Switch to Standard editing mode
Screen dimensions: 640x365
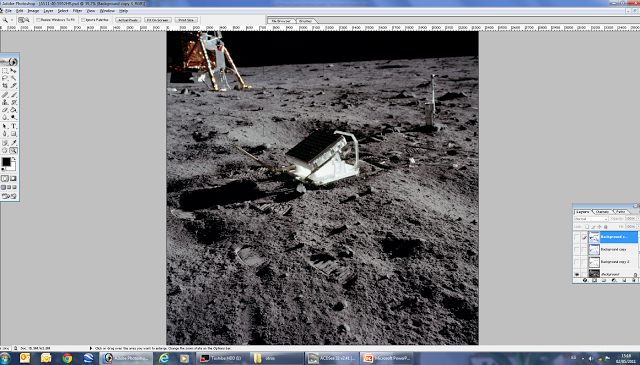[x=5, y=178]
